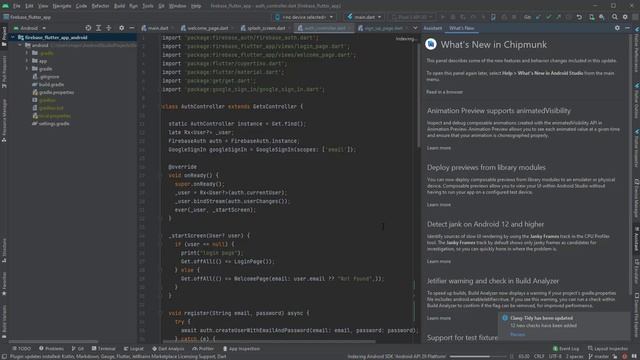Open the App Inspection tool window
The image size is (640, 360).
tap(241, 349)
